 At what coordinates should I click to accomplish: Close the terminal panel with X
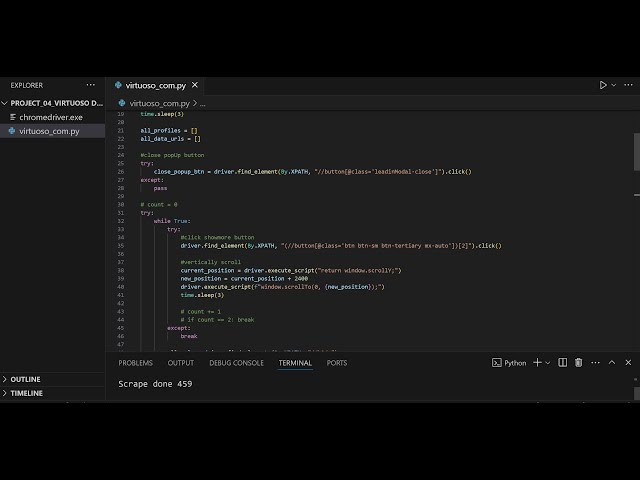628,362
